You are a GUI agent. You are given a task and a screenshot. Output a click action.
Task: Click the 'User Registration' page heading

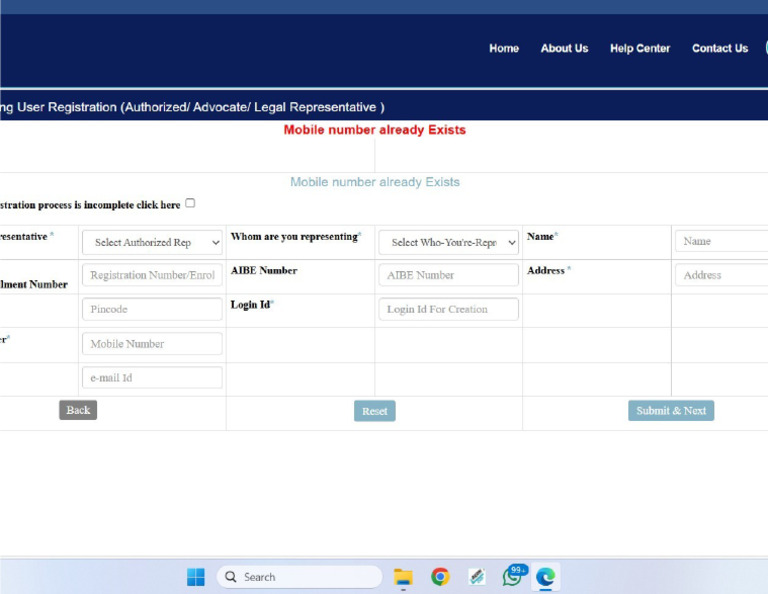click(x=192, y=107)
